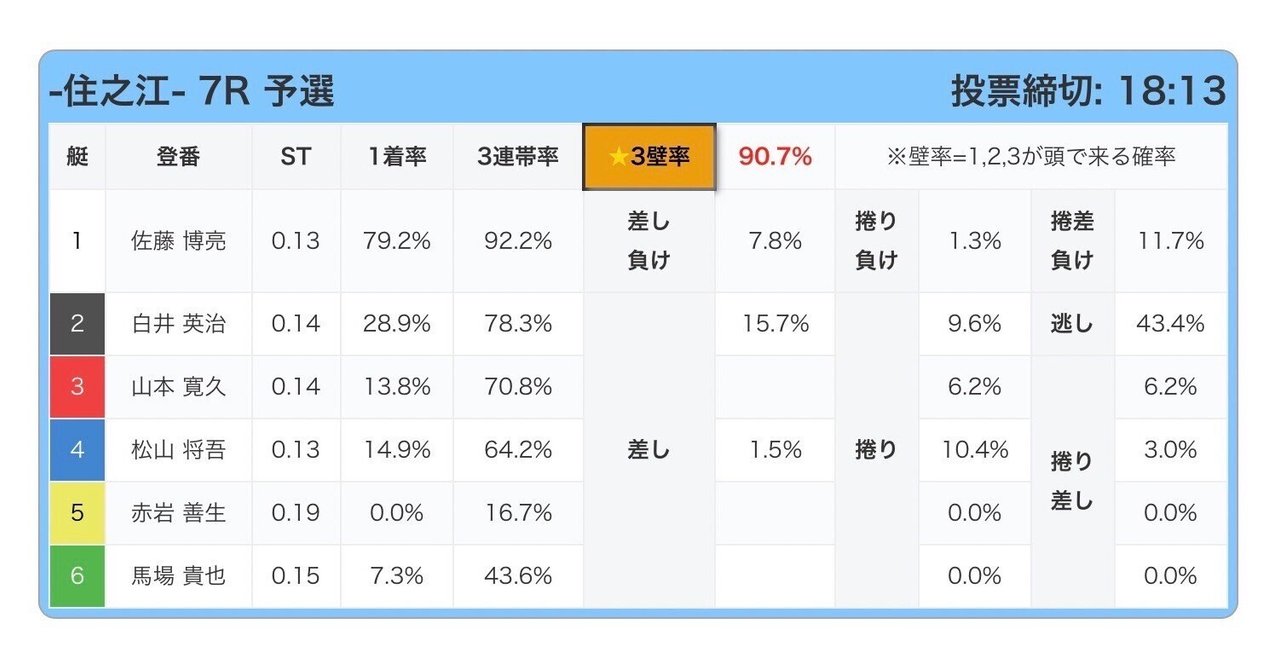
Task: Click the black boat number 2 badge
Action: 77,324
